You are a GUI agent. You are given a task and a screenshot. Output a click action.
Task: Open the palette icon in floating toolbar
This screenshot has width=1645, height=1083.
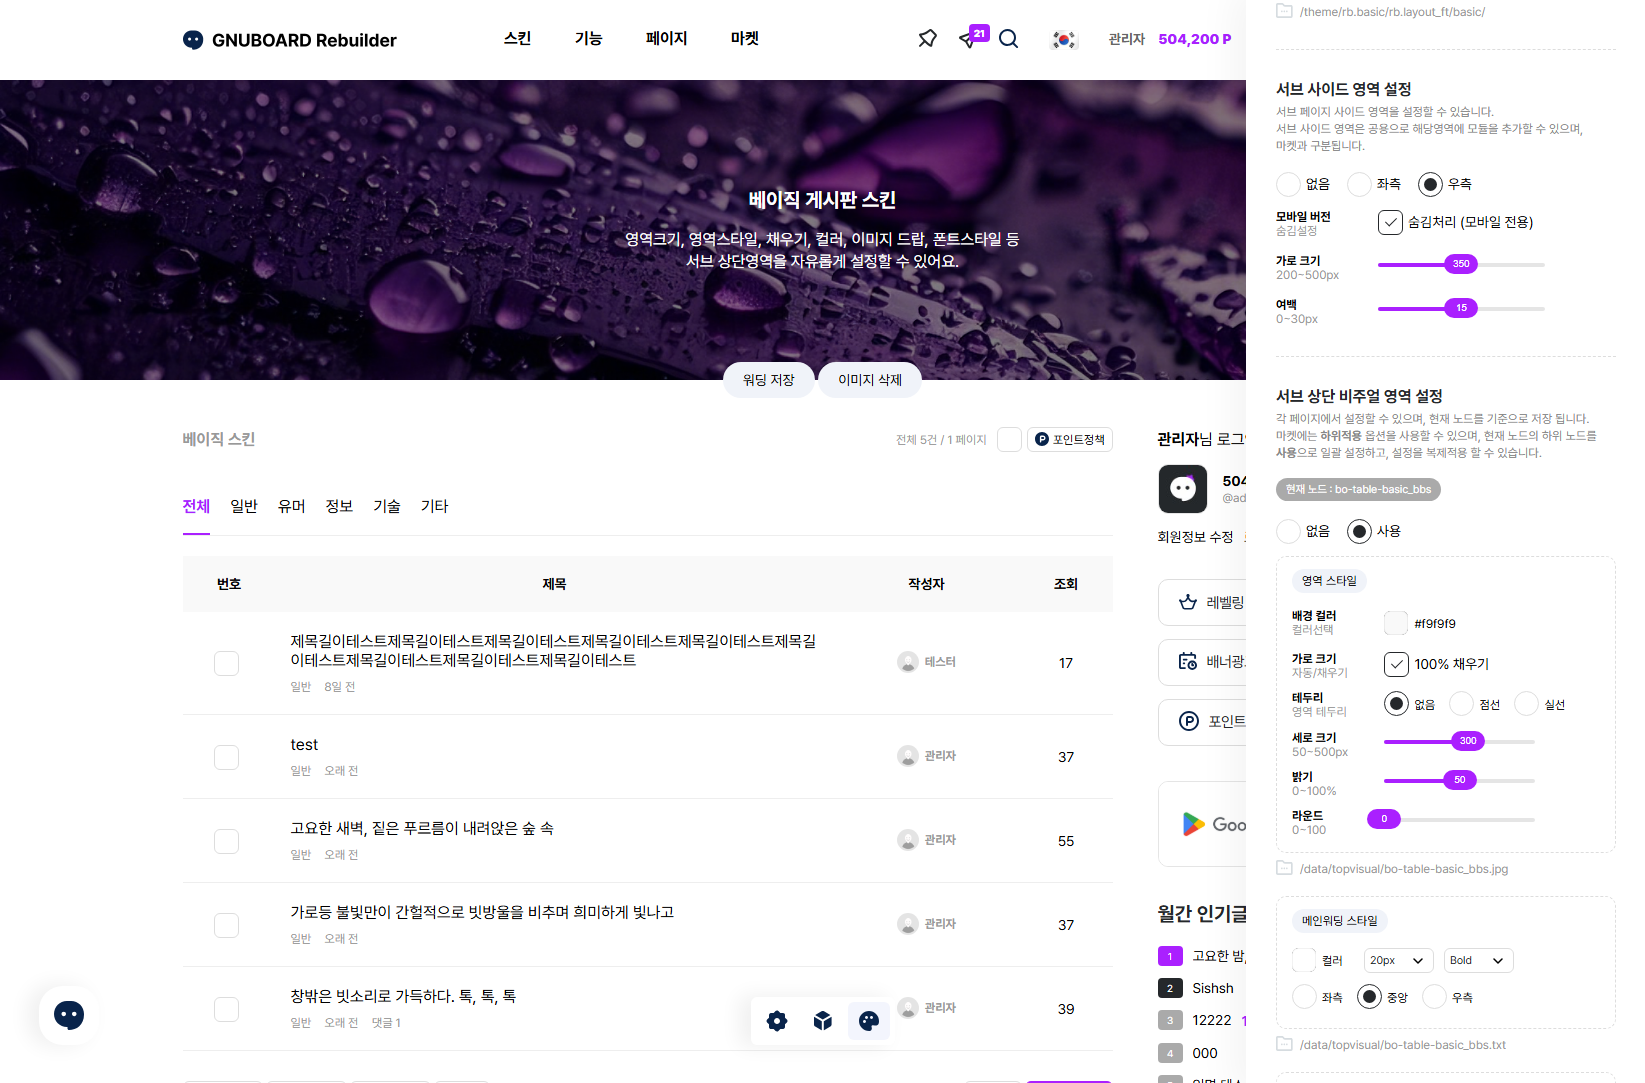tap(869, 1020)
